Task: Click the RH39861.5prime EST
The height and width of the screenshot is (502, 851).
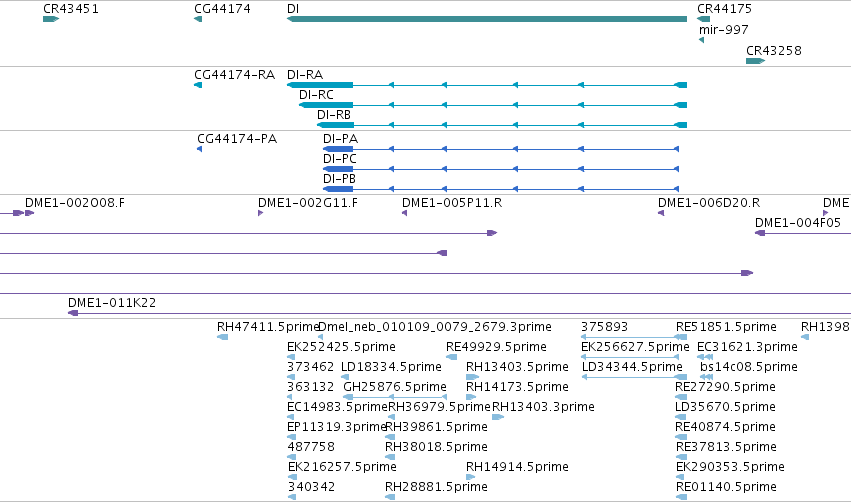Action: (390, 437)
